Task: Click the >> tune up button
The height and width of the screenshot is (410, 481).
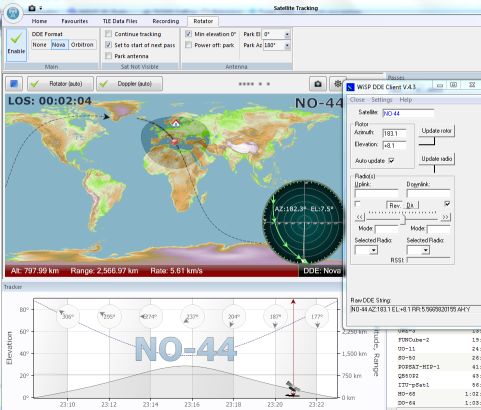Action: [x=445, y=217]
